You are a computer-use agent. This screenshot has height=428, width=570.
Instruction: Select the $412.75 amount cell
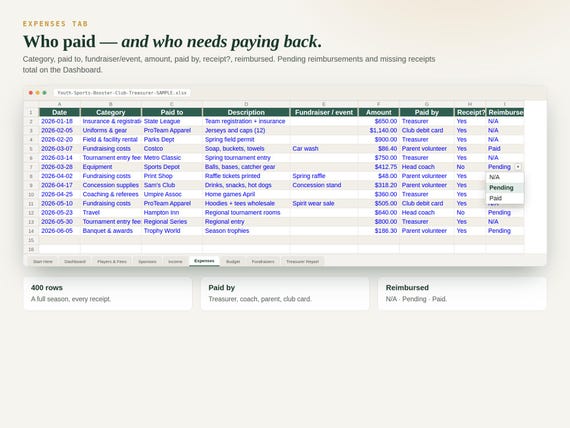click(378, 167)
